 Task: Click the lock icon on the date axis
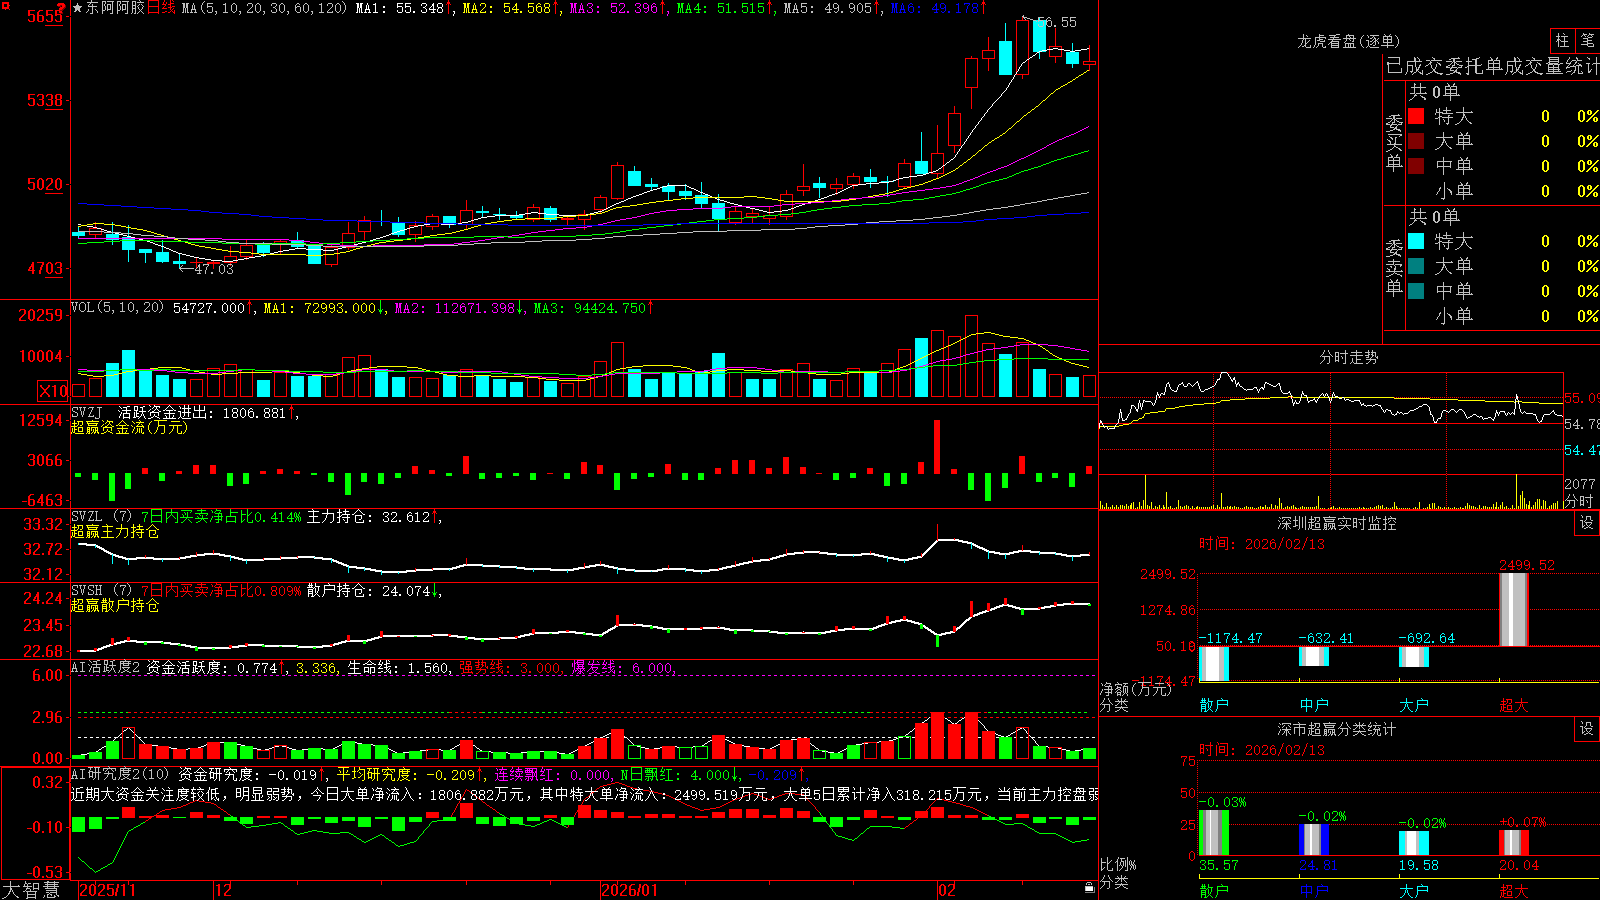(1089, 888)
